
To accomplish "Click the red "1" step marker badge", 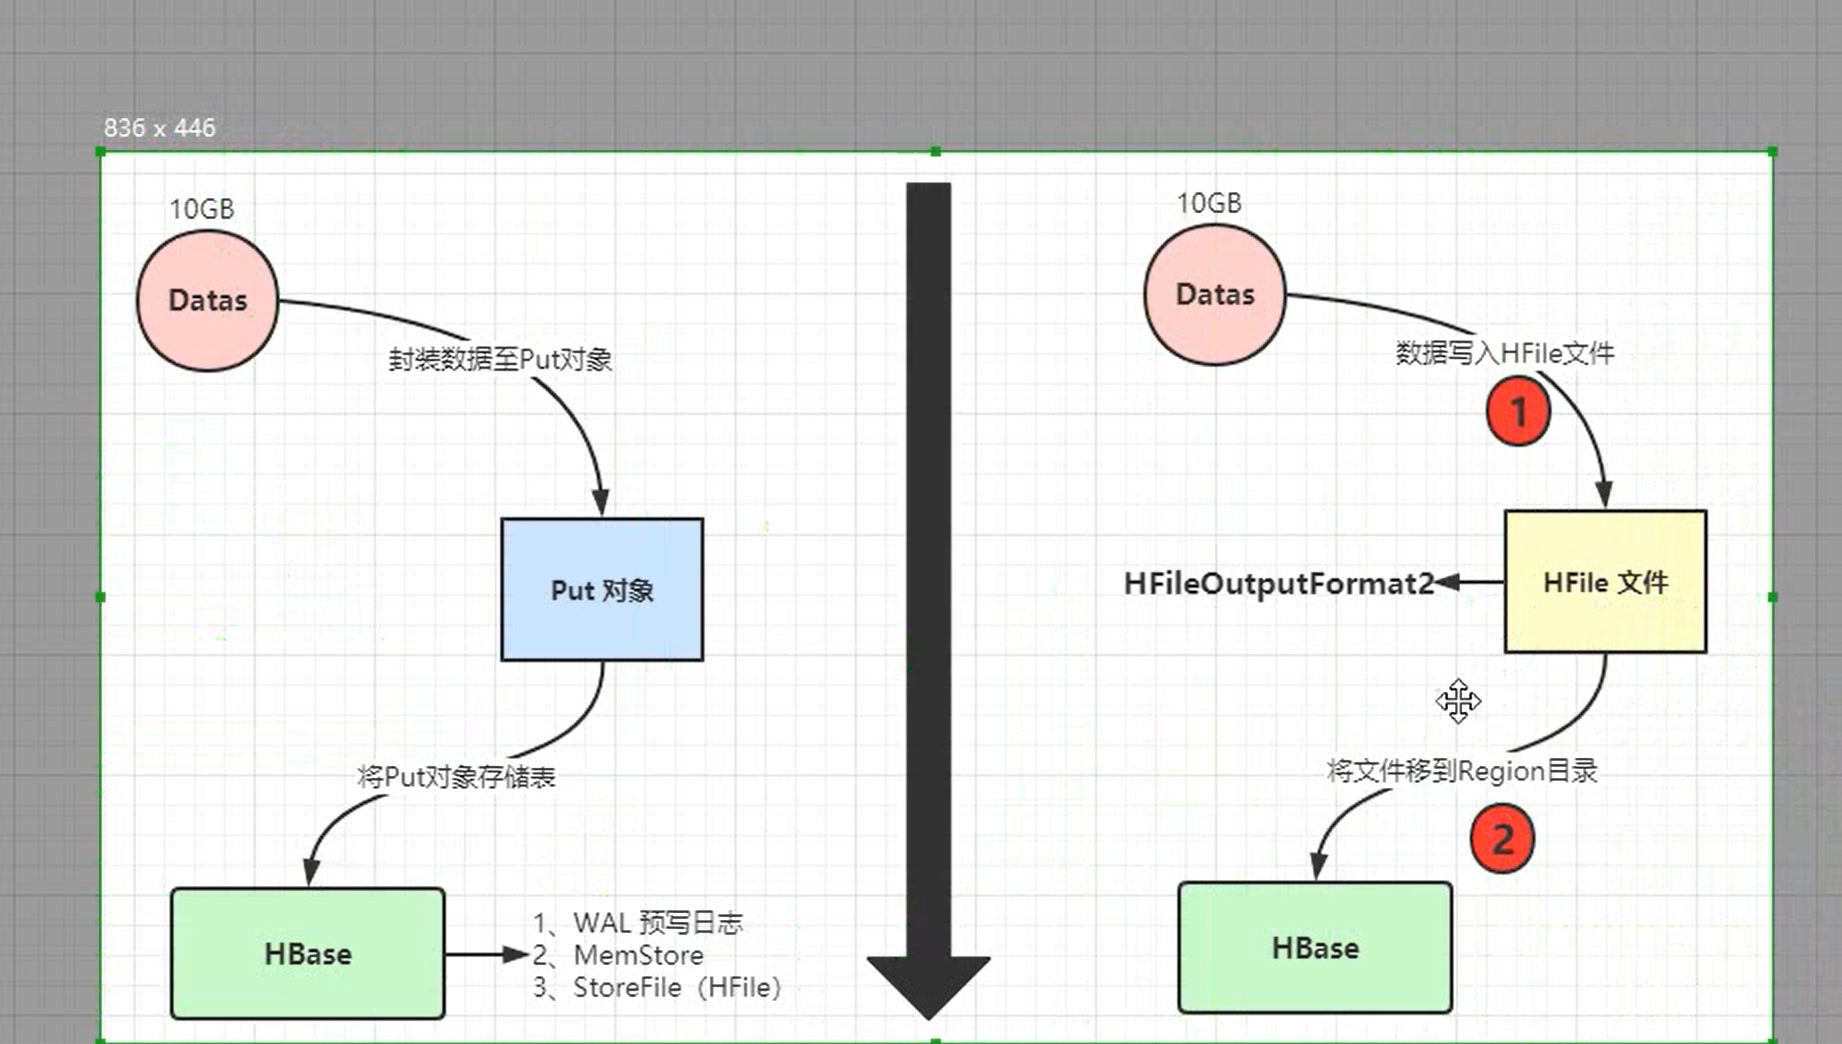I will coord(1518,410).
